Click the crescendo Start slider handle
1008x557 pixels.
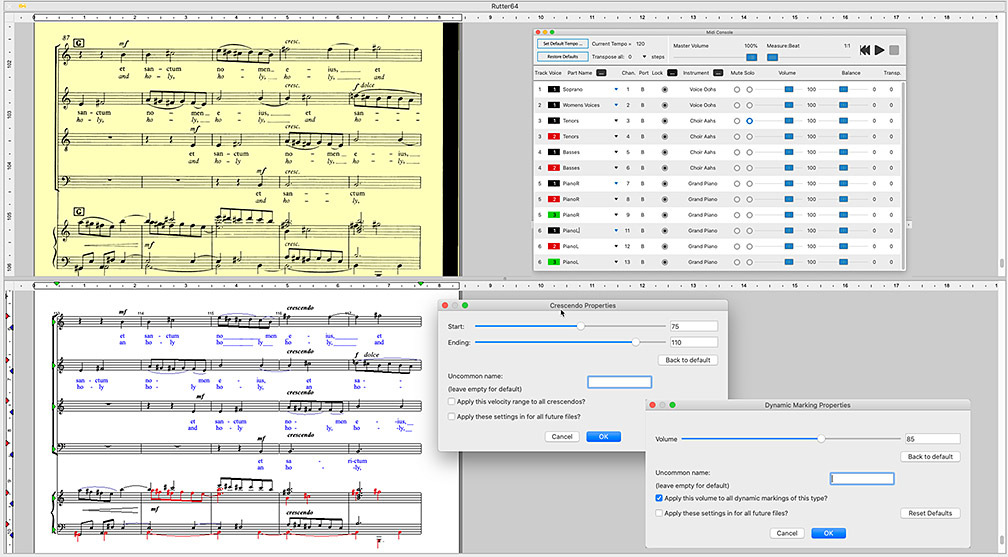pyautogui.click(x=580, y=326)
